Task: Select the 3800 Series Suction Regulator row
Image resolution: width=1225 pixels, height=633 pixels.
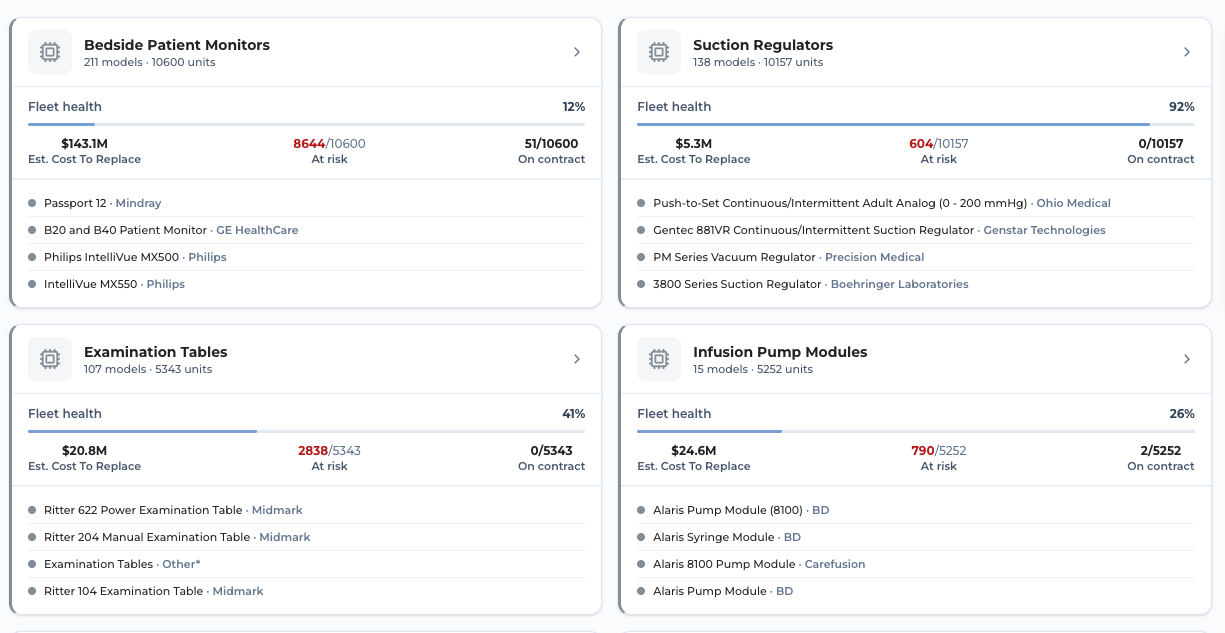Action: click(x=916, y=284)
